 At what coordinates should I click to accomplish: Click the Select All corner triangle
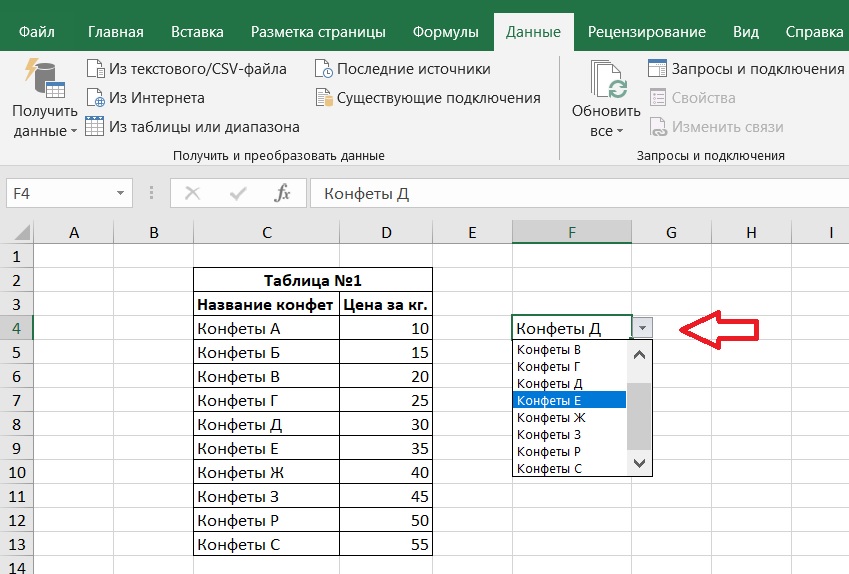[22, 233]
